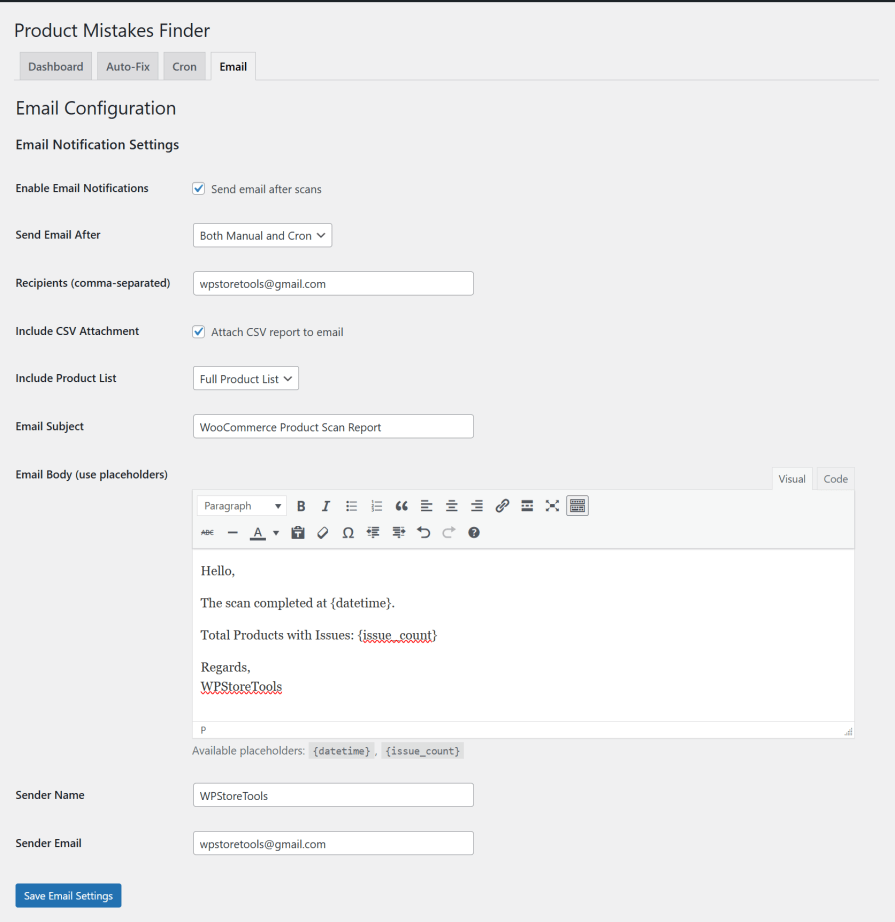Apply italic formatting to the email body
This screenshot has width=895, height=922.
tap(326, 506)
